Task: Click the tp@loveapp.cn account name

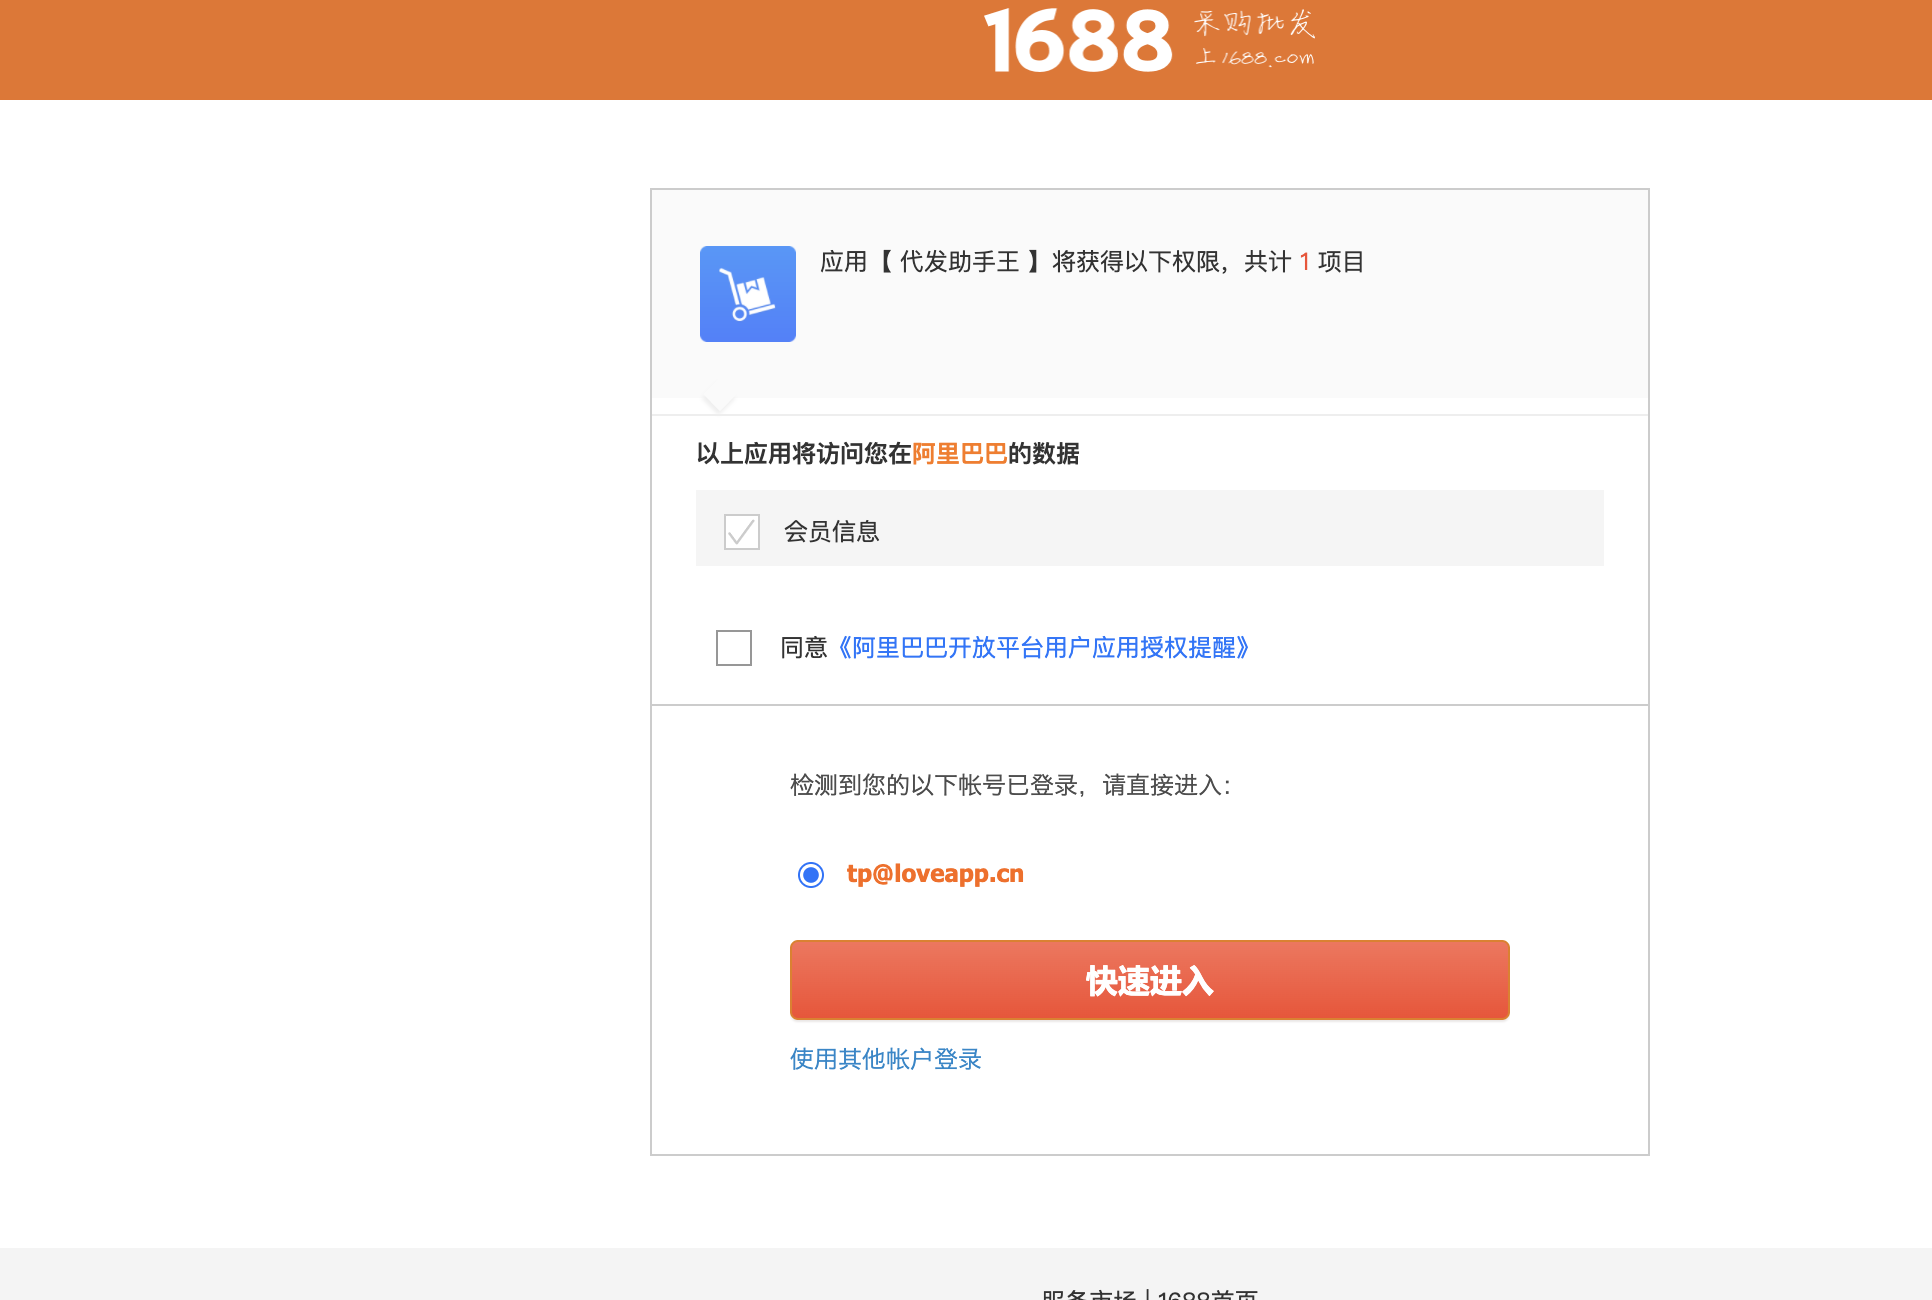Action: pyautogui.click(x=935, y=874)
